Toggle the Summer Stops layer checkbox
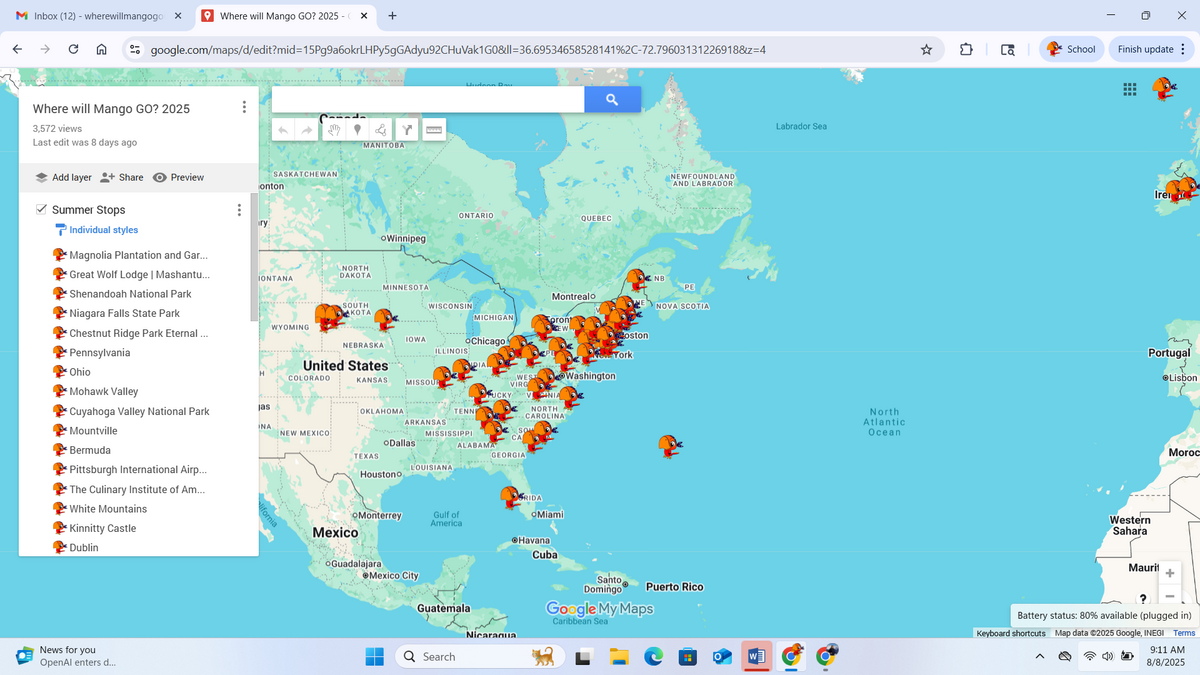Screen dimensions: 1200x675 tap(40, 209)
